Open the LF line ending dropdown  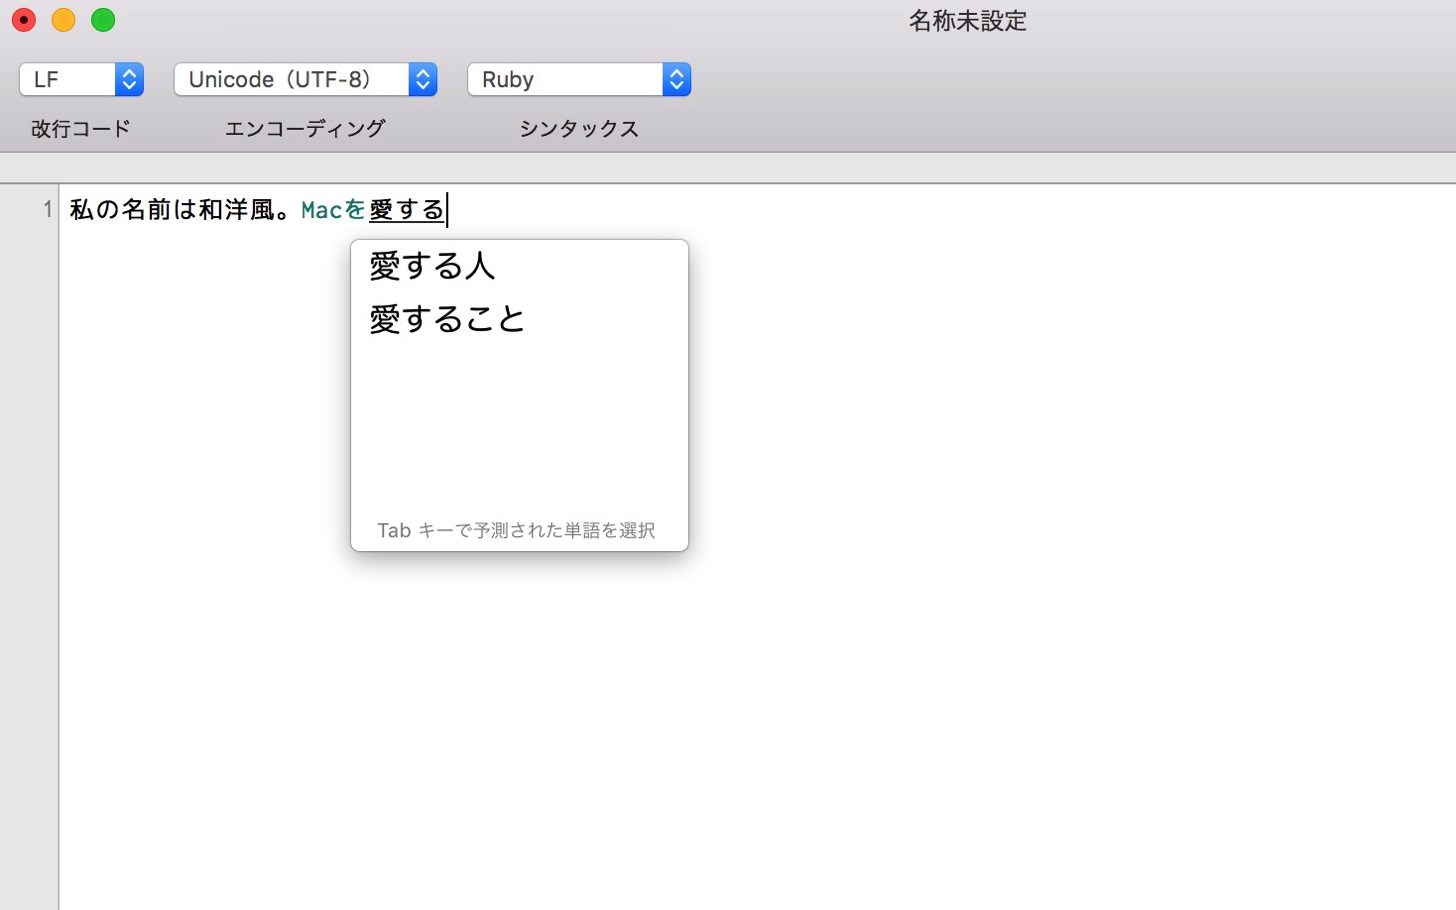[x=81, y=80]
